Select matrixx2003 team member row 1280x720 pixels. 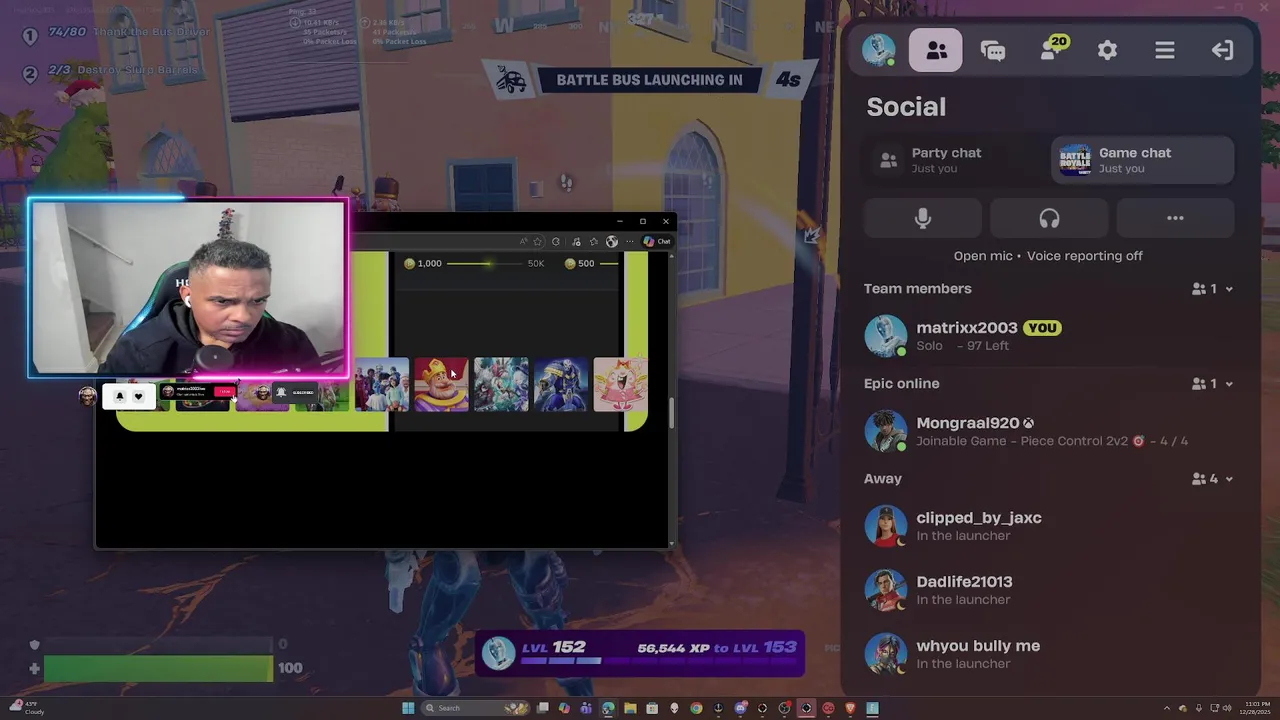(1049, 336)
